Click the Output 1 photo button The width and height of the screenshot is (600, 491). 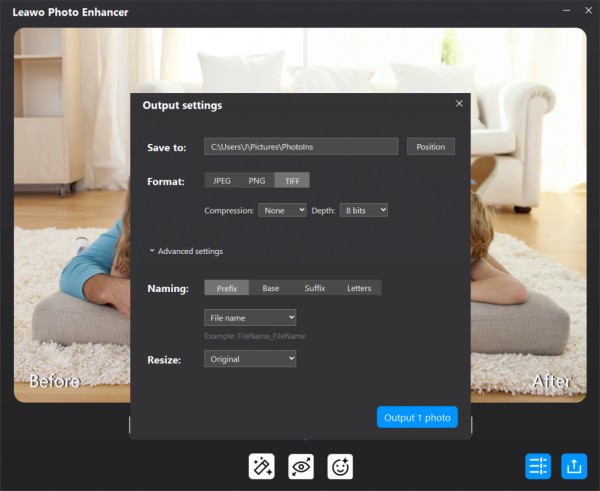pos(417,417)
